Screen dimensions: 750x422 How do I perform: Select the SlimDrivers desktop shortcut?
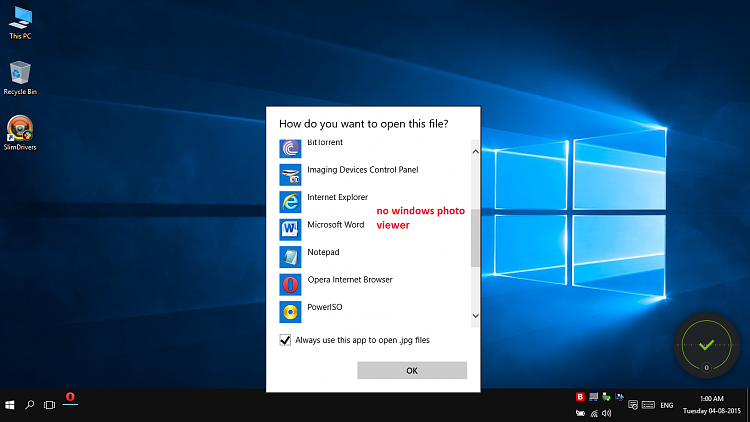(20, 133)
